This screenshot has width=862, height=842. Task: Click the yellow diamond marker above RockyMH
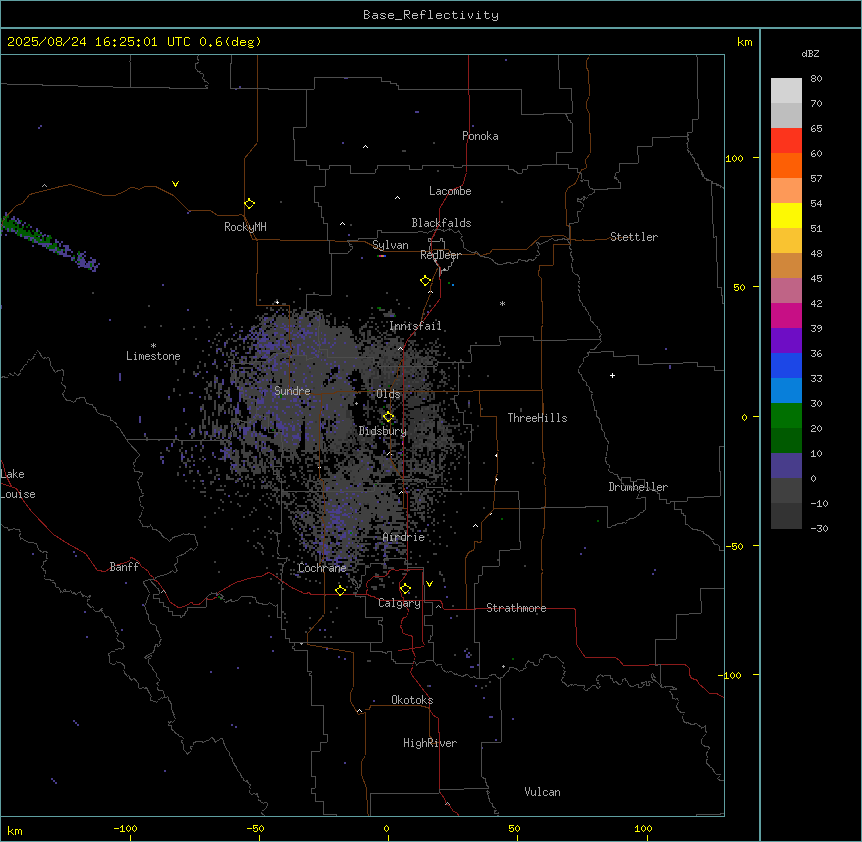point(249,204)
